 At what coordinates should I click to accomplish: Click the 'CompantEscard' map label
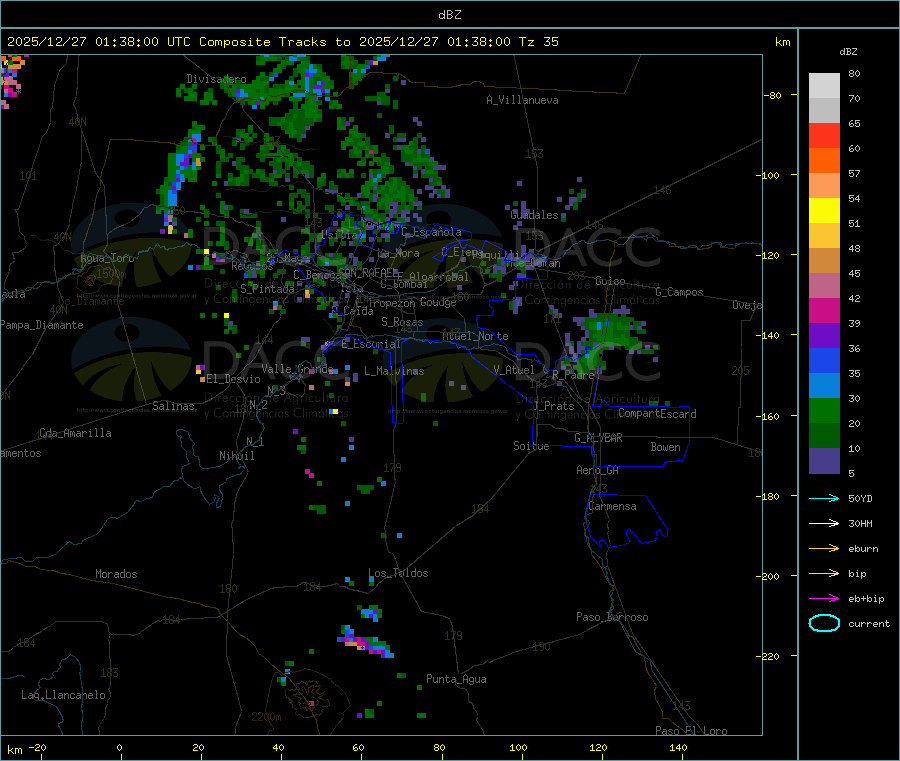click(657, 413)
